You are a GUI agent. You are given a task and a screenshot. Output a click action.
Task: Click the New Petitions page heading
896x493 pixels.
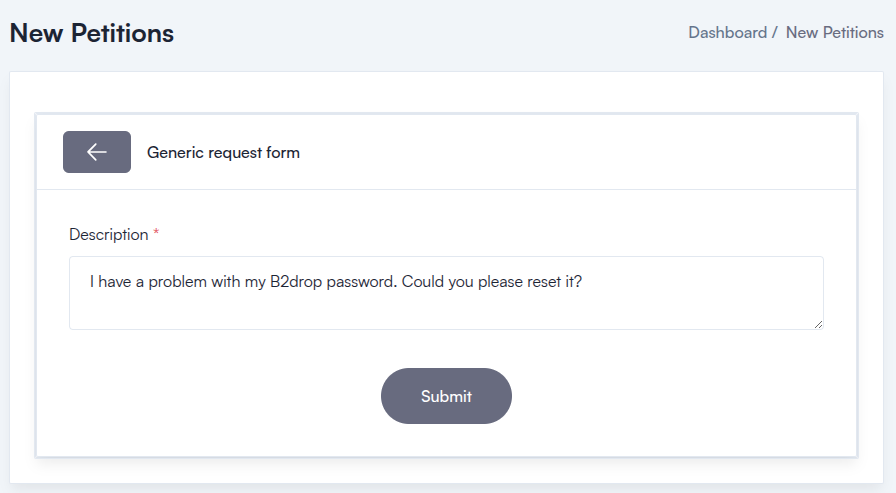(92, 33)
